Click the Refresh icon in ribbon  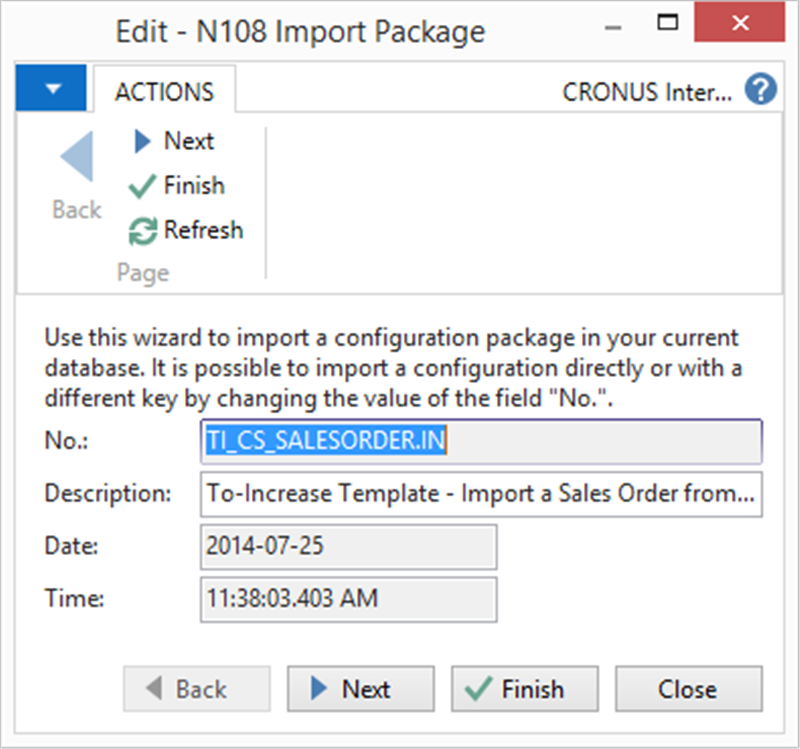point(142,231)
